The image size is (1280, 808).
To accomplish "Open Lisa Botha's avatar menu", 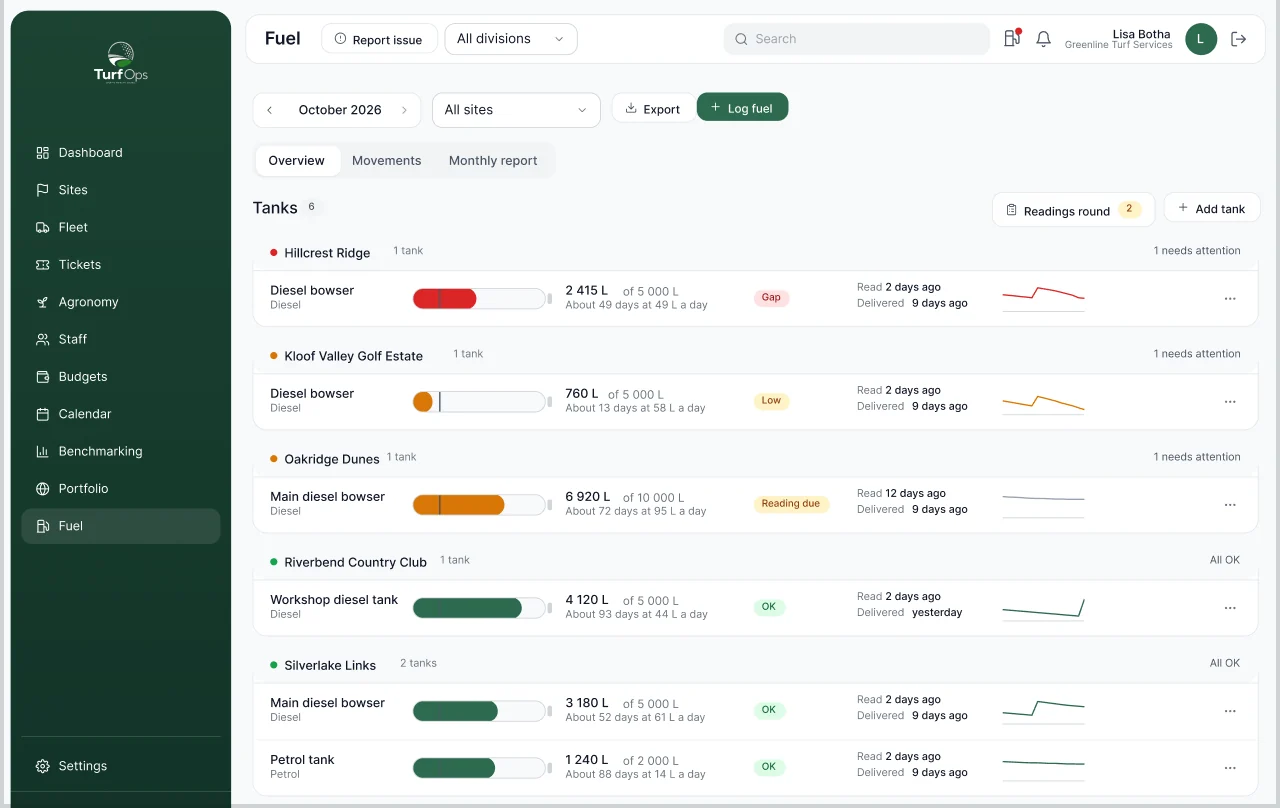I will (x=1201, y=39).
